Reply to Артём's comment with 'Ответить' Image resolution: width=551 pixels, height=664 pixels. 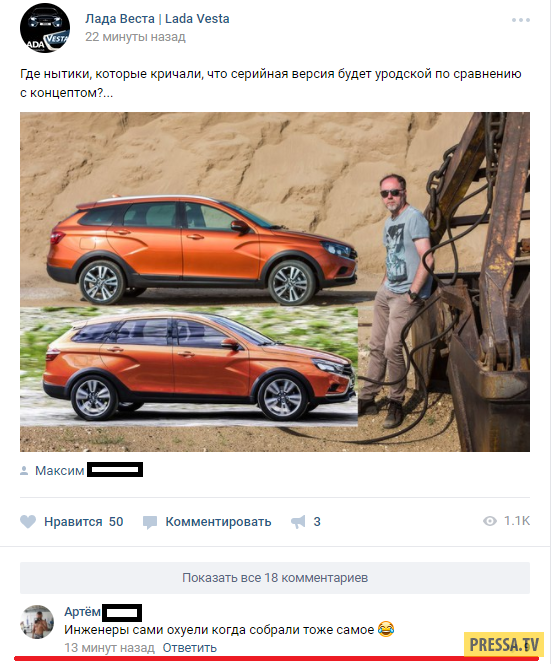(x=190, y=647)
